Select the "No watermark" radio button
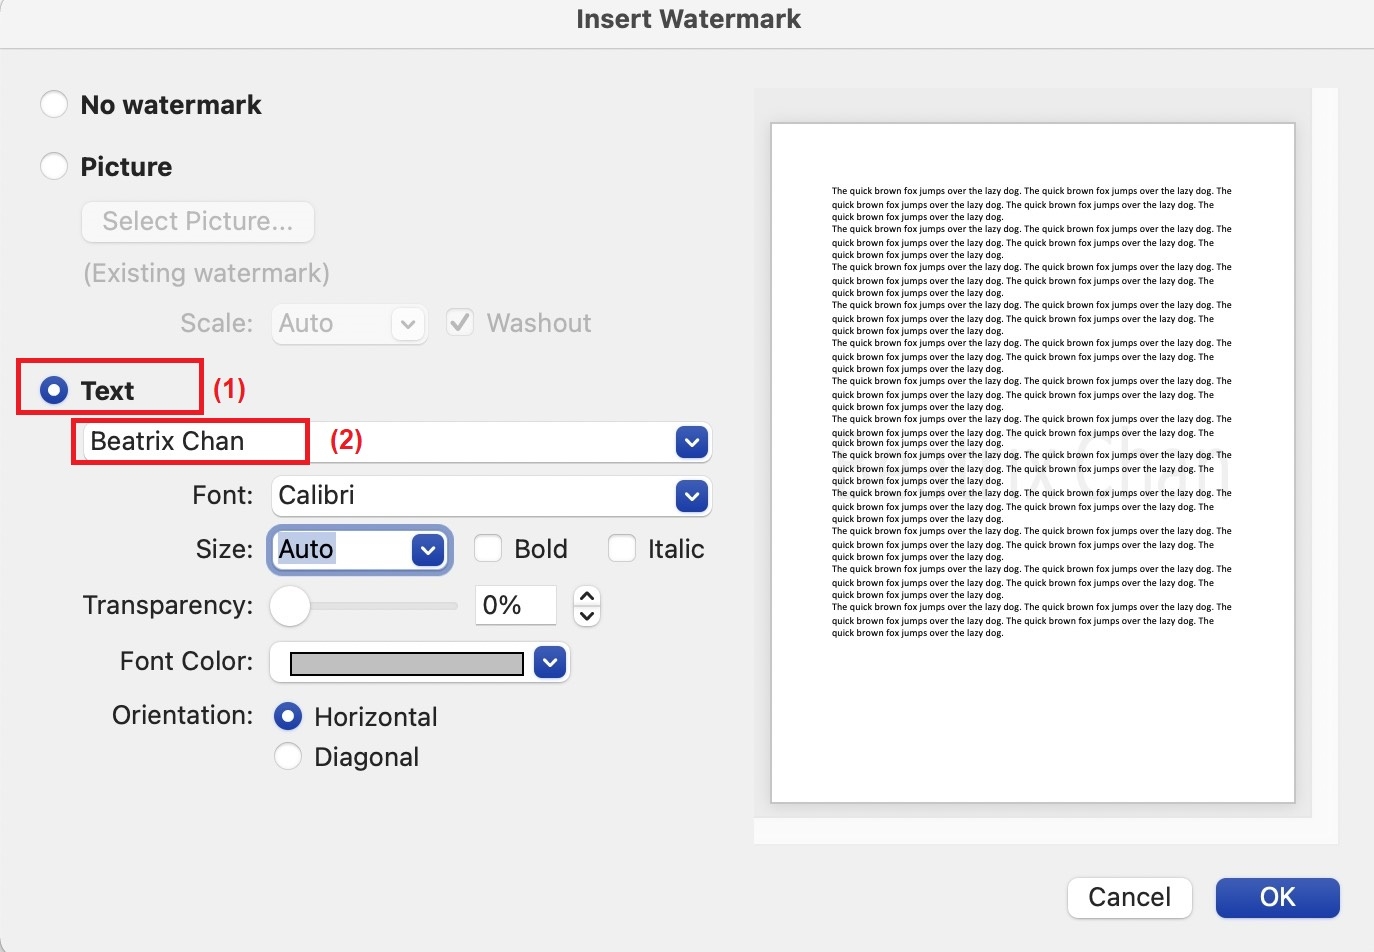Screen dimensions: 1374x952 click(54, 104)
